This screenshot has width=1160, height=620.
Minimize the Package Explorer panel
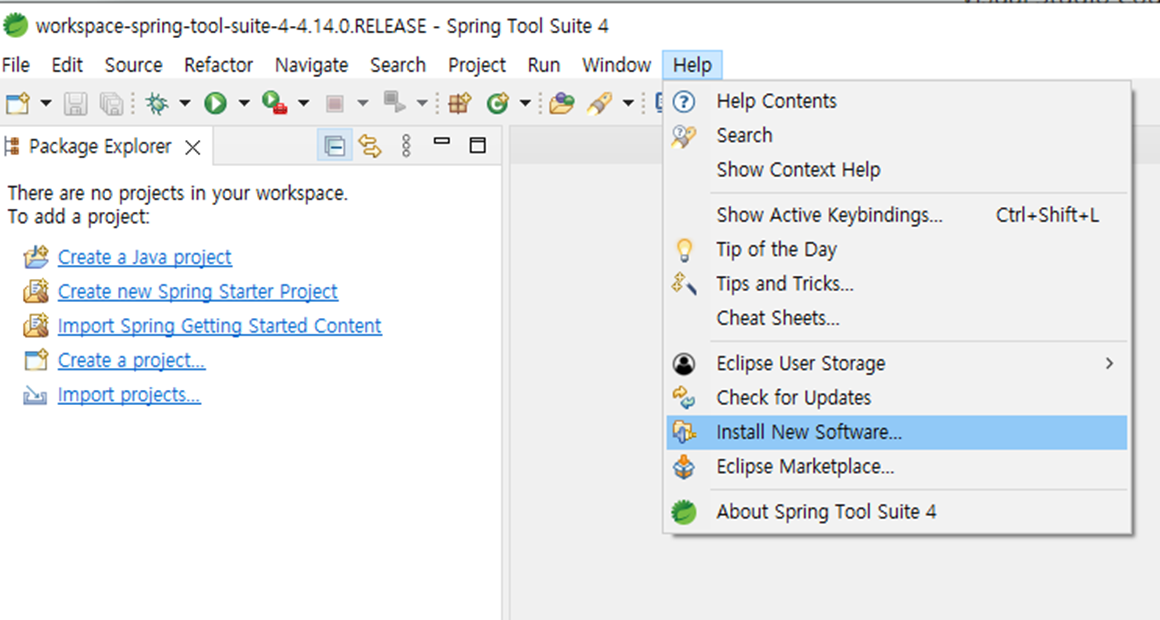tap(442, 141)
